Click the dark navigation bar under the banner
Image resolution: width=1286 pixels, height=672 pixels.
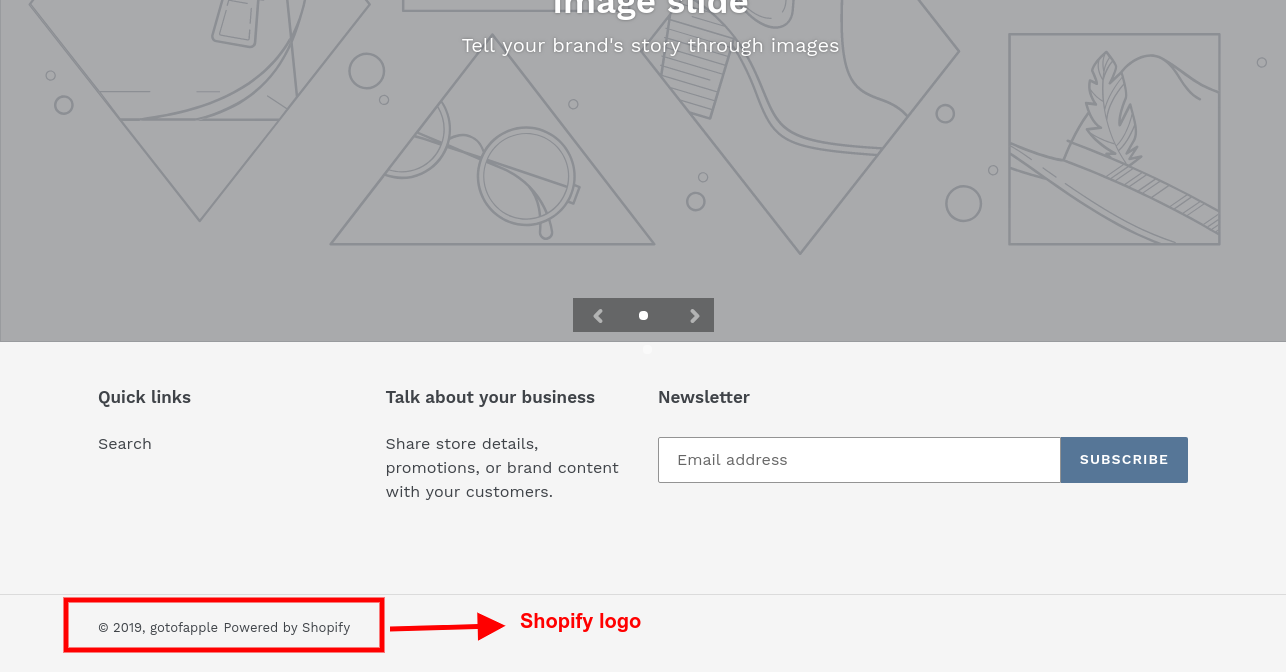pos(643,315)
